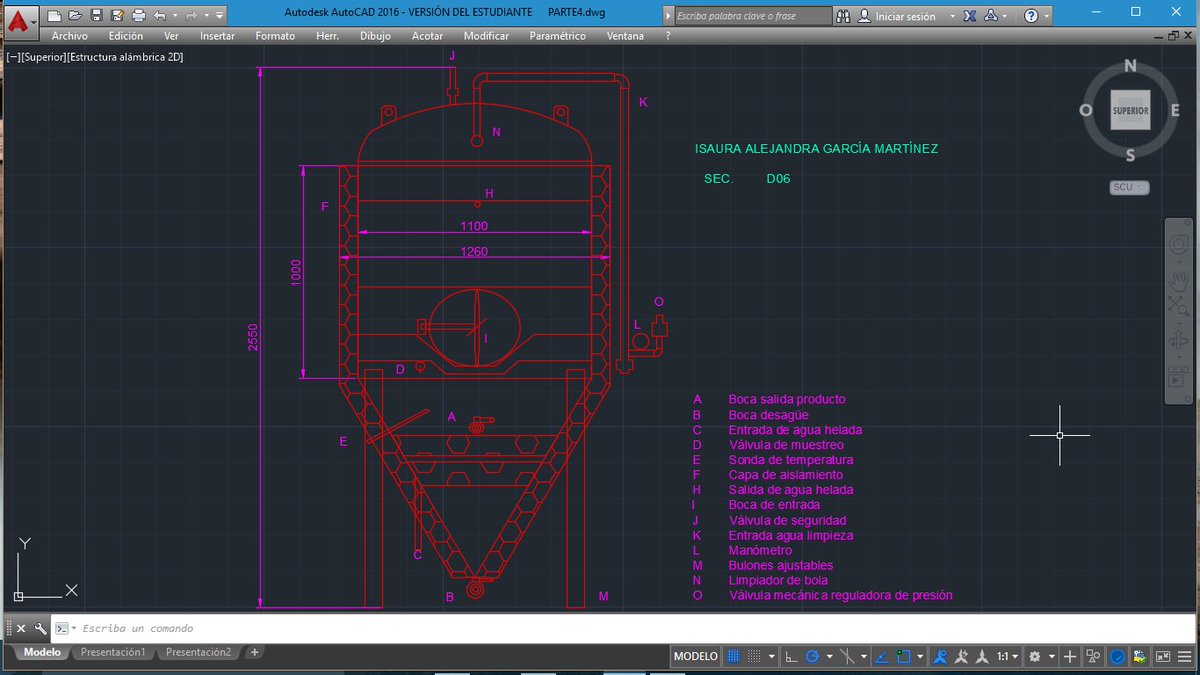Toggle Ortho mode in status bar
Image resolution: width=1200 pixels, height=675 pixels.
click(x=790, y=656)
